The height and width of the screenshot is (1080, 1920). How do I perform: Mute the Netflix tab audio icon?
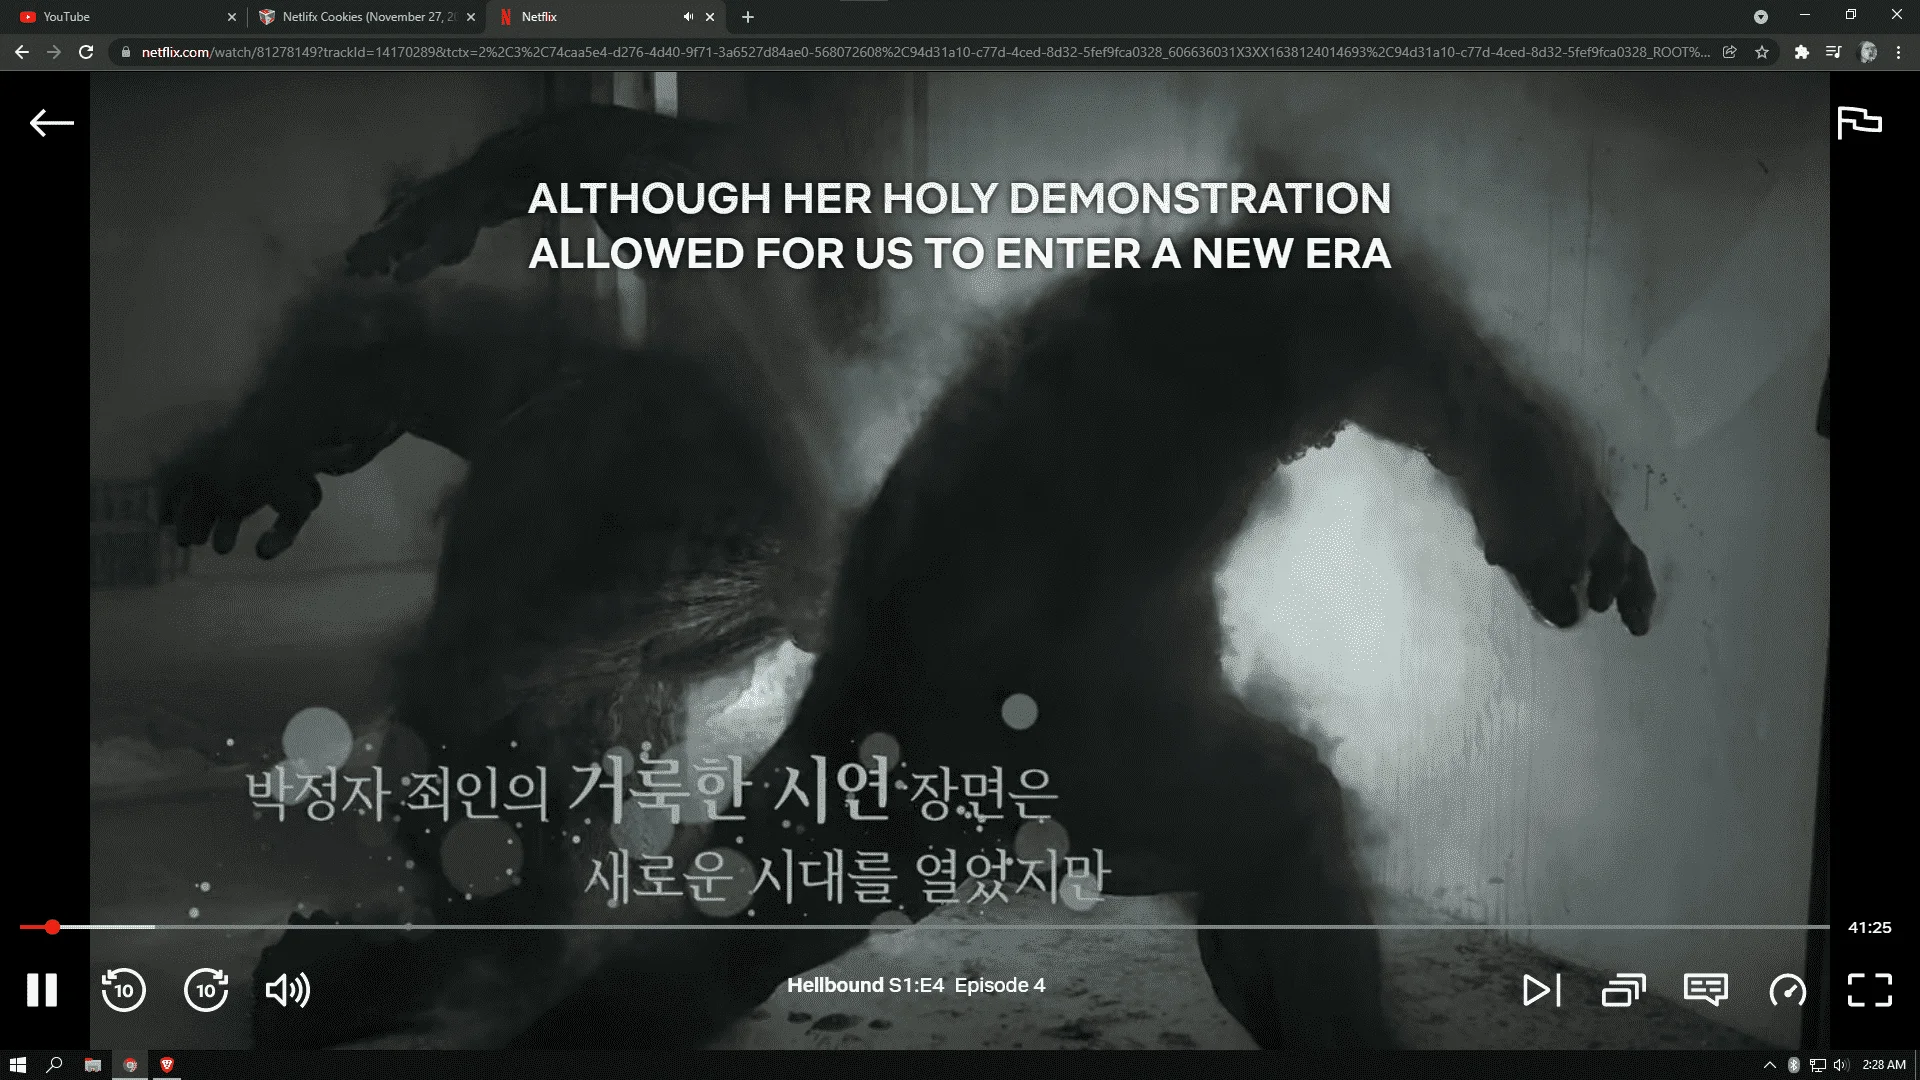[x=688, y=17]
